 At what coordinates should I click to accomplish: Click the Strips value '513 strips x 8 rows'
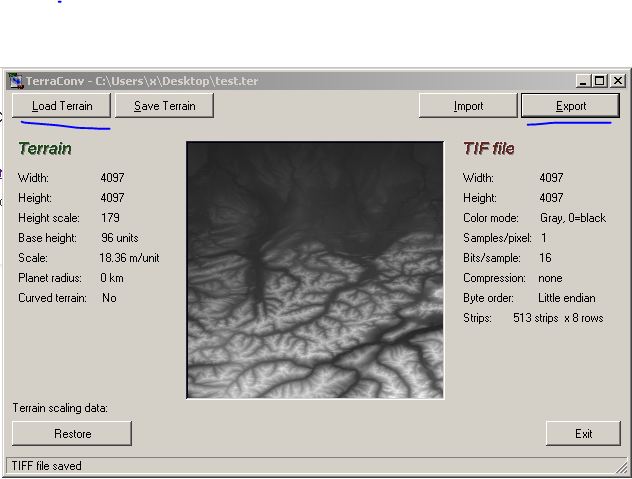point(558,318)
